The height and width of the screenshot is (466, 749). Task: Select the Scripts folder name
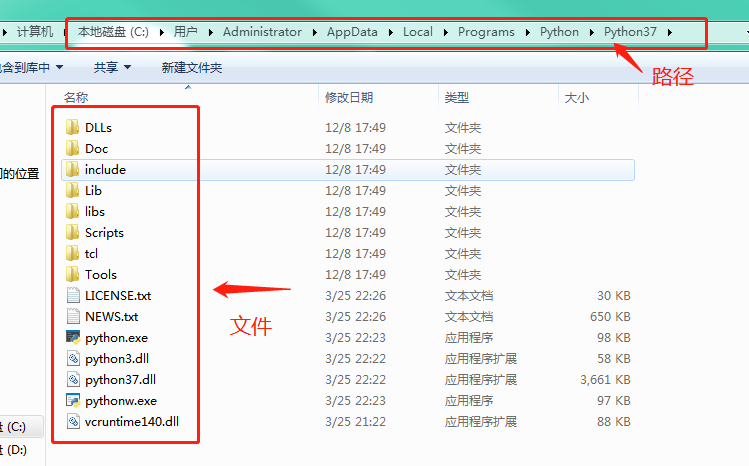pos(104,233)
